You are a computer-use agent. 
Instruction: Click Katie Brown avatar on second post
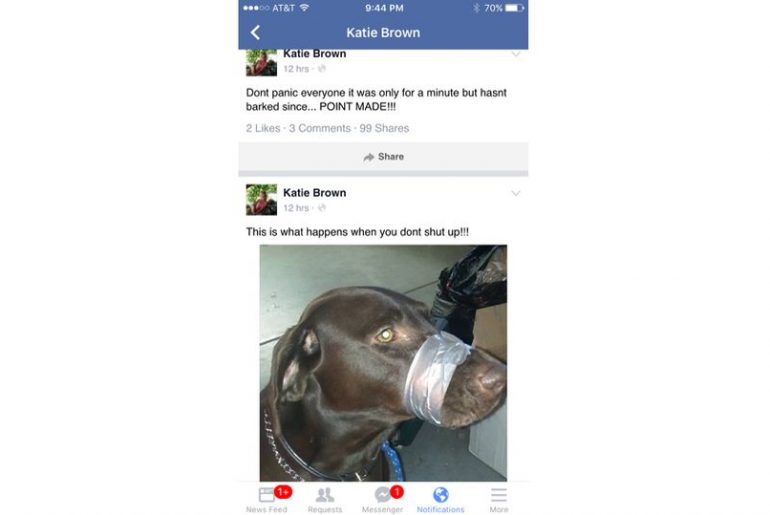(261, 200)
